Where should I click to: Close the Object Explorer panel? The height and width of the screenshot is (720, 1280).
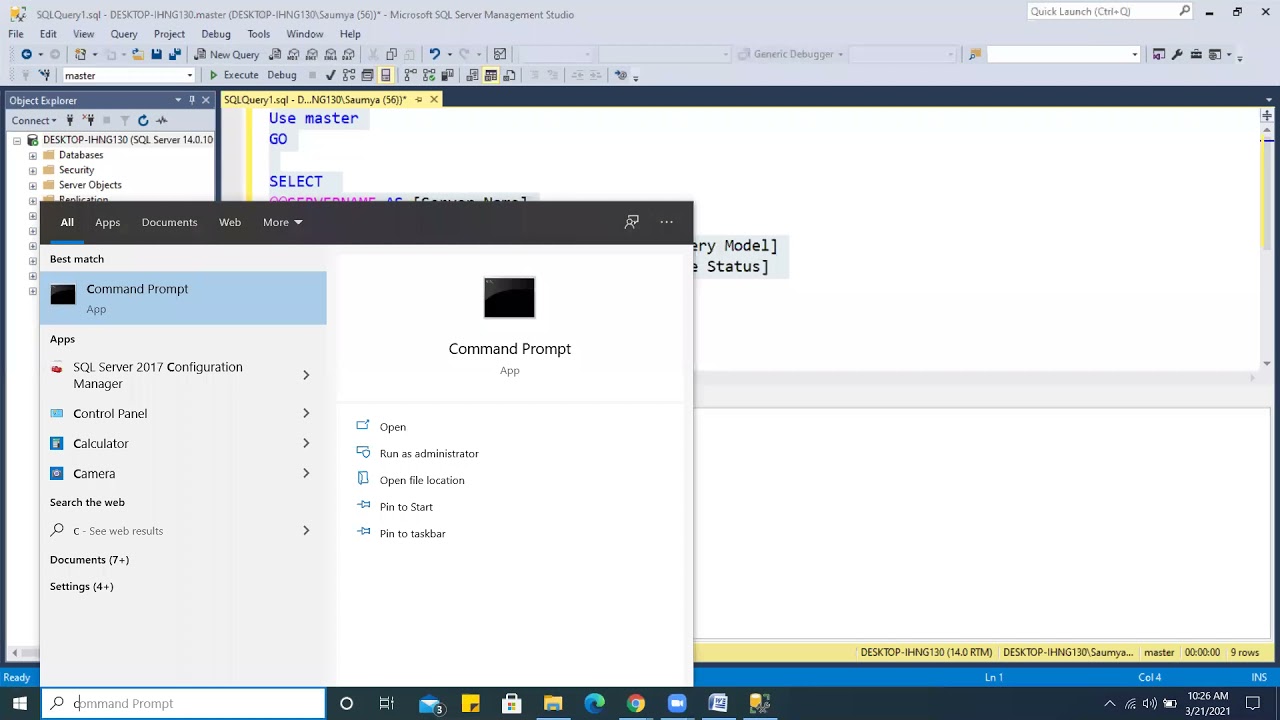pyautogui.click(x=205, y=100)
